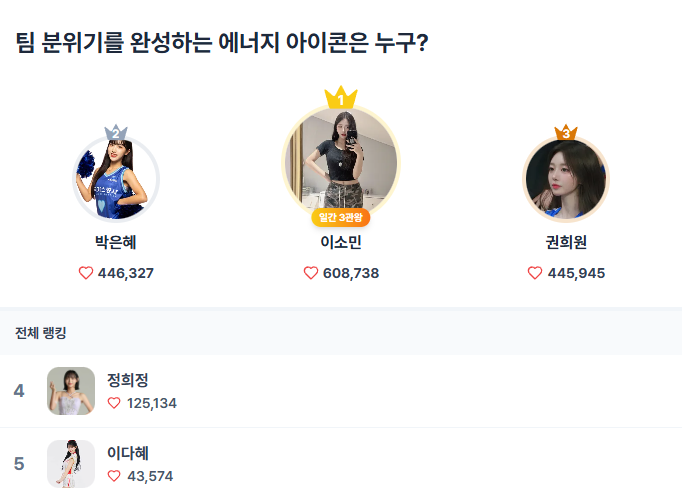Click the heart icon beside 125,134
682x491 pixels.
click(x=114, y=403)
